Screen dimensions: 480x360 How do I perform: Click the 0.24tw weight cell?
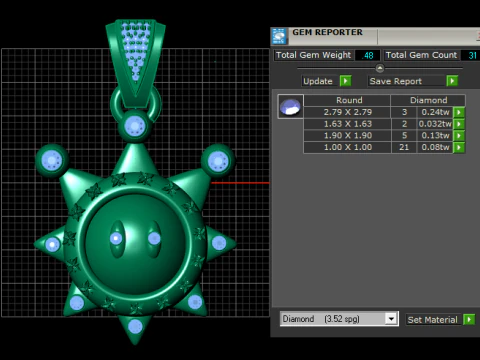(x=435, y=112)
